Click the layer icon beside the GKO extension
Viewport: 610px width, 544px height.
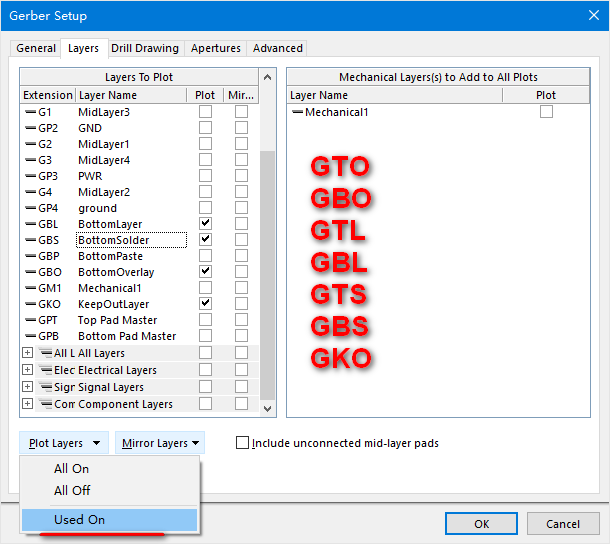pos(30,304)
